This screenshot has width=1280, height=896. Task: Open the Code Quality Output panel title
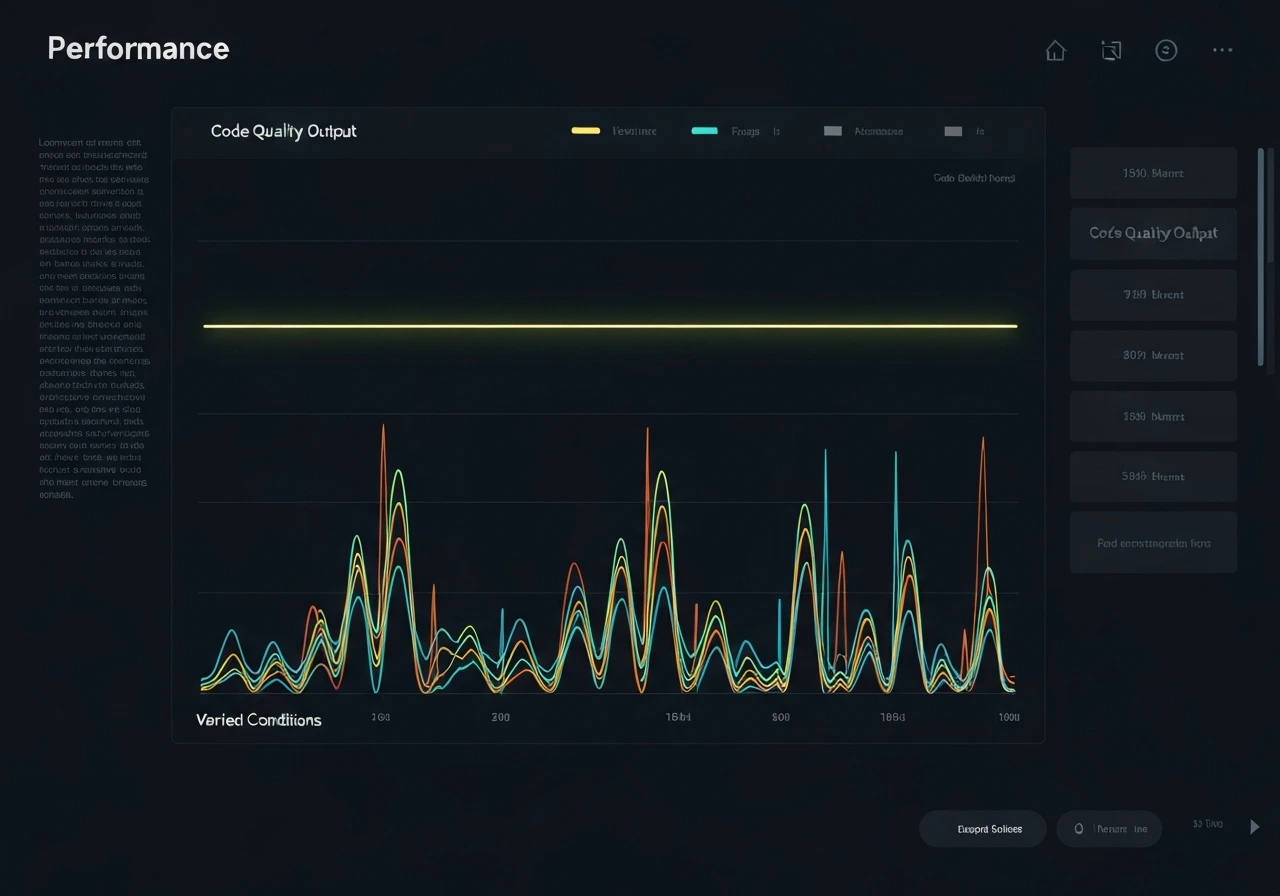[283, 131]
